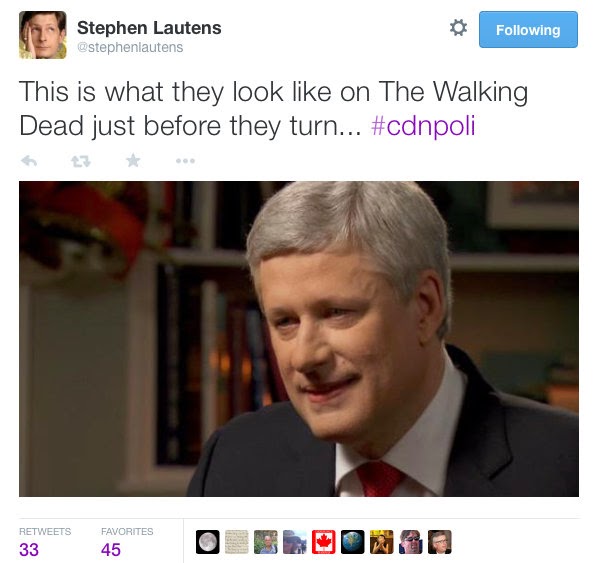Select the moon avatar in the user list
The width and height of the screenshot is (606, 563).
208,542
